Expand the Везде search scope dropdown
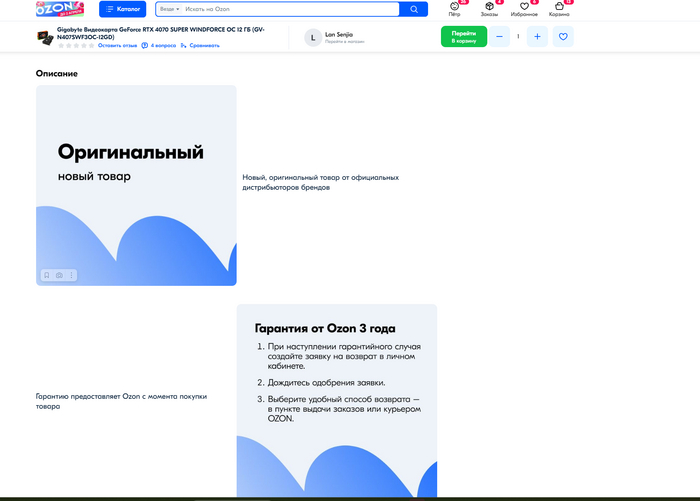Image resolution: width=700 pixels, height=501 pixels. click(170, 9)
